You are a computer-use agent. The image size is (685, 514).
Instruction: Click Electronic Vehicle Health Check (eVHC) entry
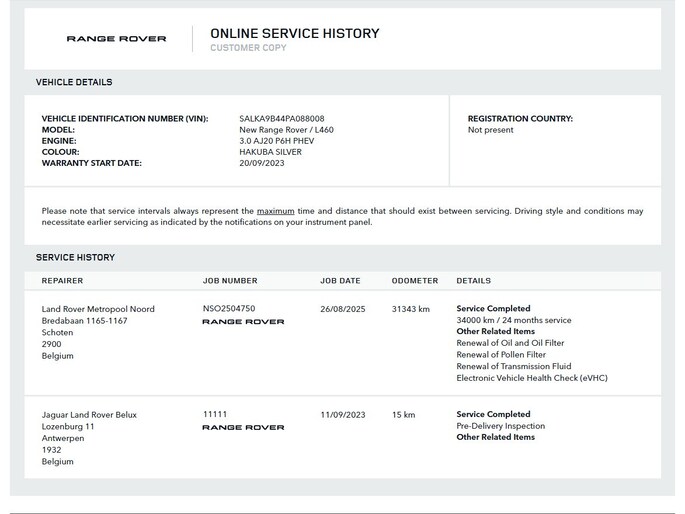click(x=531, y=378)
